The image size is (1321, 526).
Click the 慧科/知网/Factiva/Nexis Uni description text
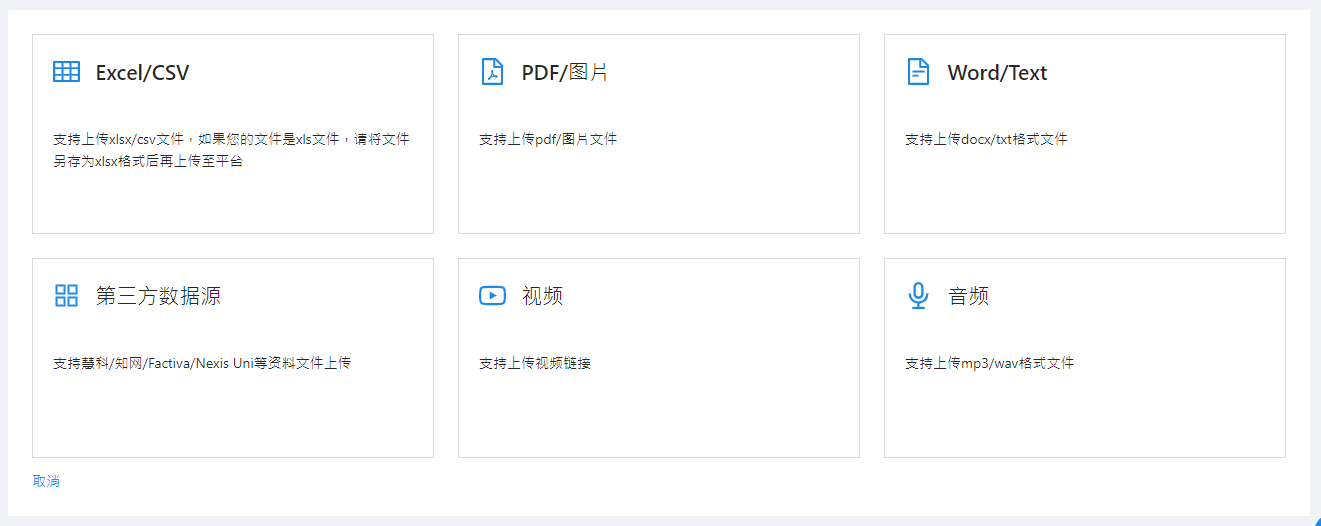(x=202, y=363)
